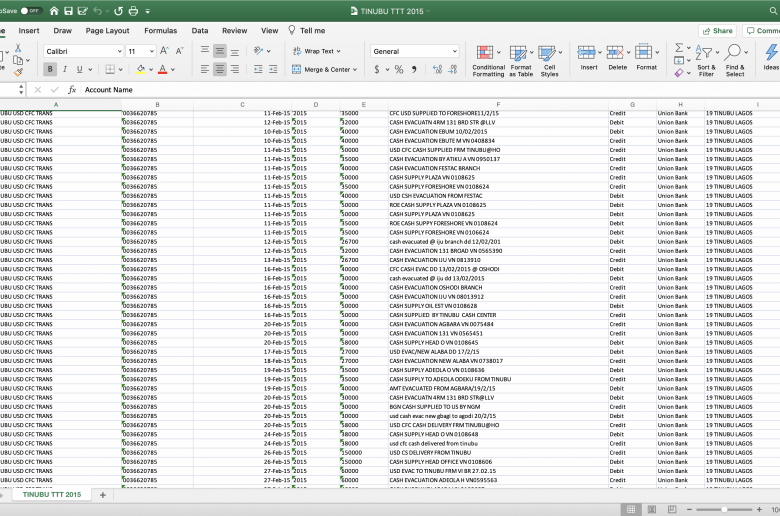Viewport: 780px width, 516px height.
Task: Click the Search magnifier in title bar
Action: click(773, 10)
